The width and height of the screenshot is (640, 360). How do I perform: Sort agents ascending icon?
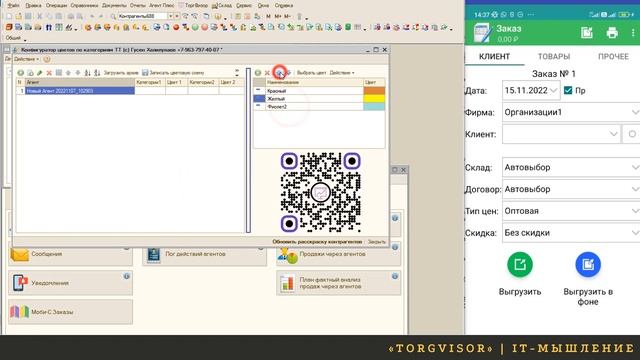pos(87,73)
